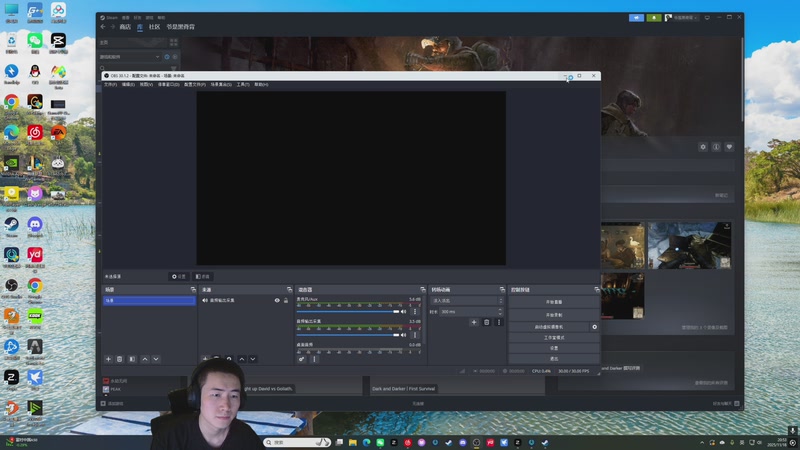Open source Properties button above docks
The width and height of the screenshot is (800, 450).
[179, 277]
